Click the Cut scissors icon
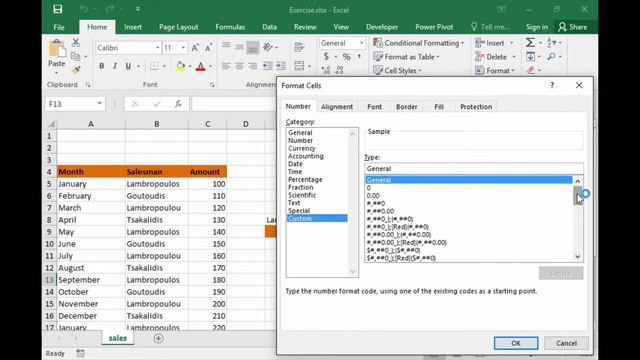Image resolution: width=640 pixels, height=360 pixels. 76,42
